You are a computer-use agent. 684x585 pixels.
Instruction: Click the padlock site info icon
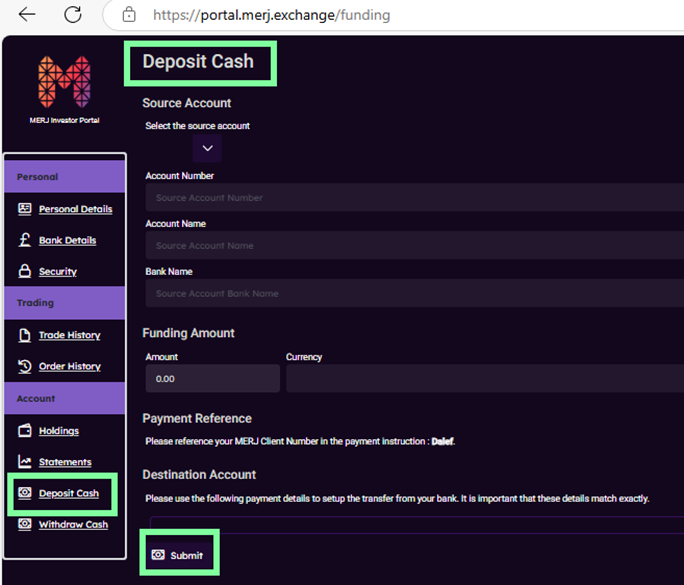[x=128, y=15]
